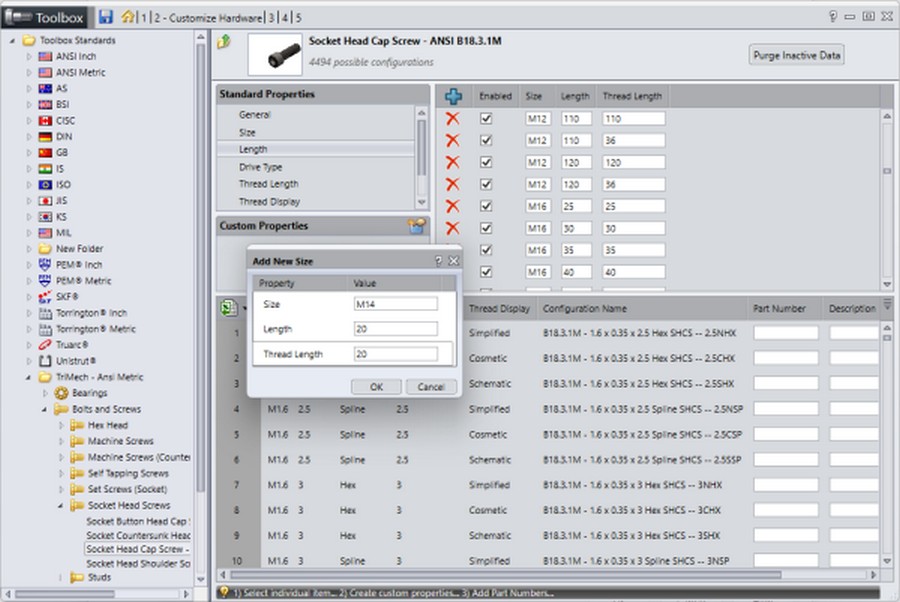Uncheck Enabled for M16 30 row

pyautogui.click(x=486, y=228)
